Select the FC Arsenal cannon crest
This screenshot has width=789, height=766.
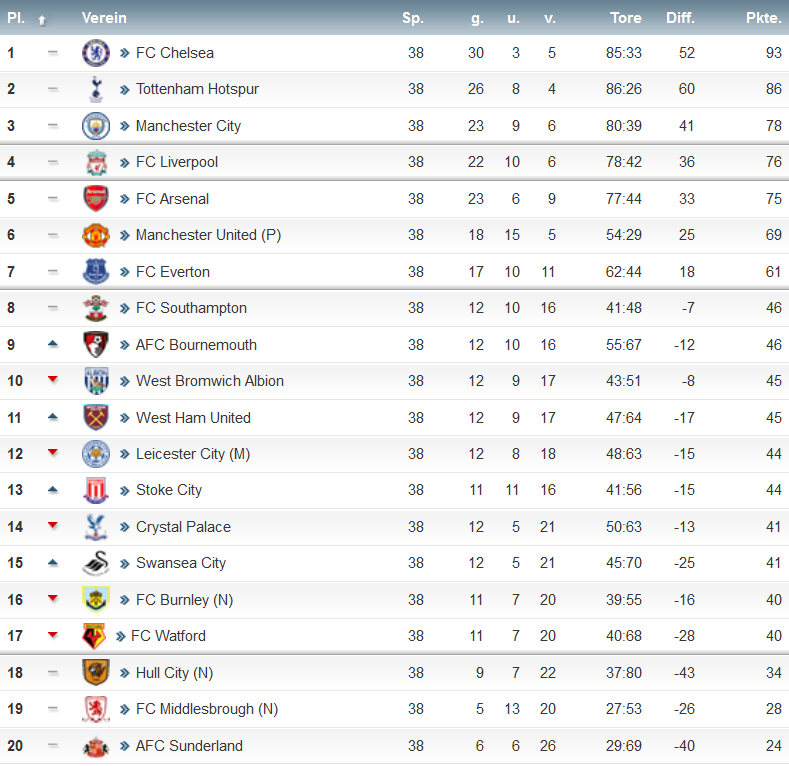[x=96, y=198]
